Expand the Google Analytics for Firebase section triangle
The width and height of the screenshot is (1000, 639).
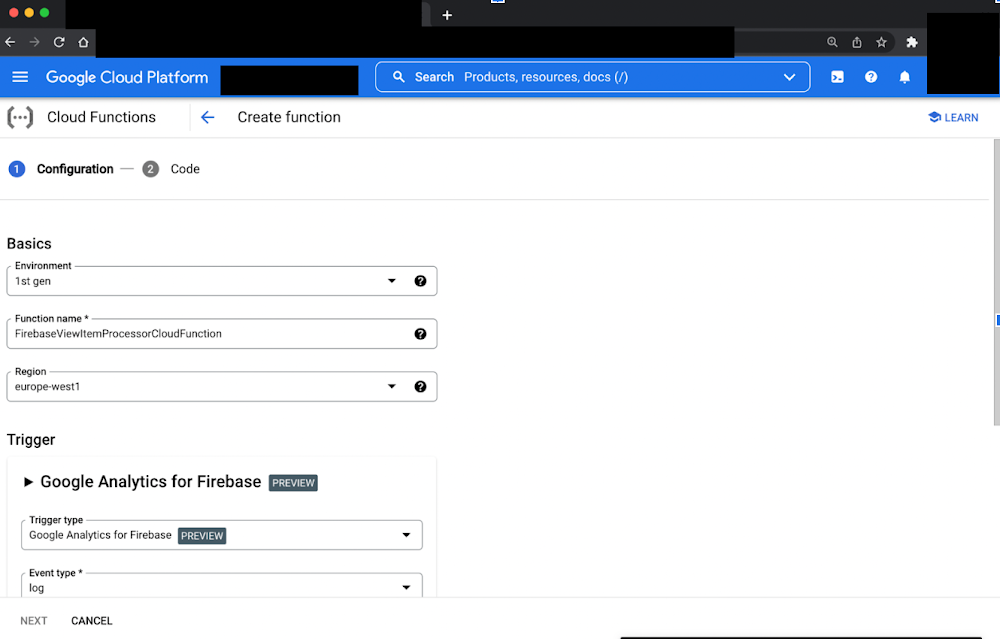[28, 482]
